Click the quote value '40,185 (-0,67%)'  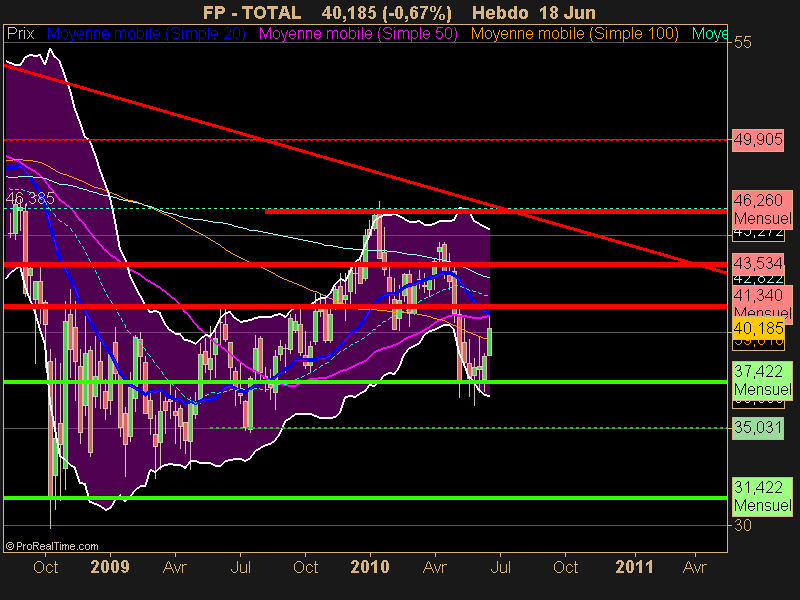click(x=387, y=13)
